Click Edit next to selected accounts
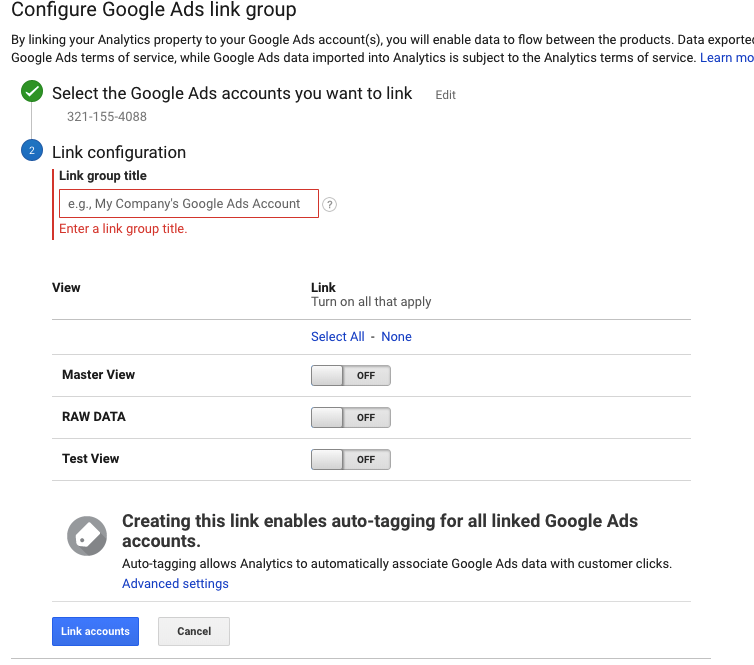 point(445,95)
